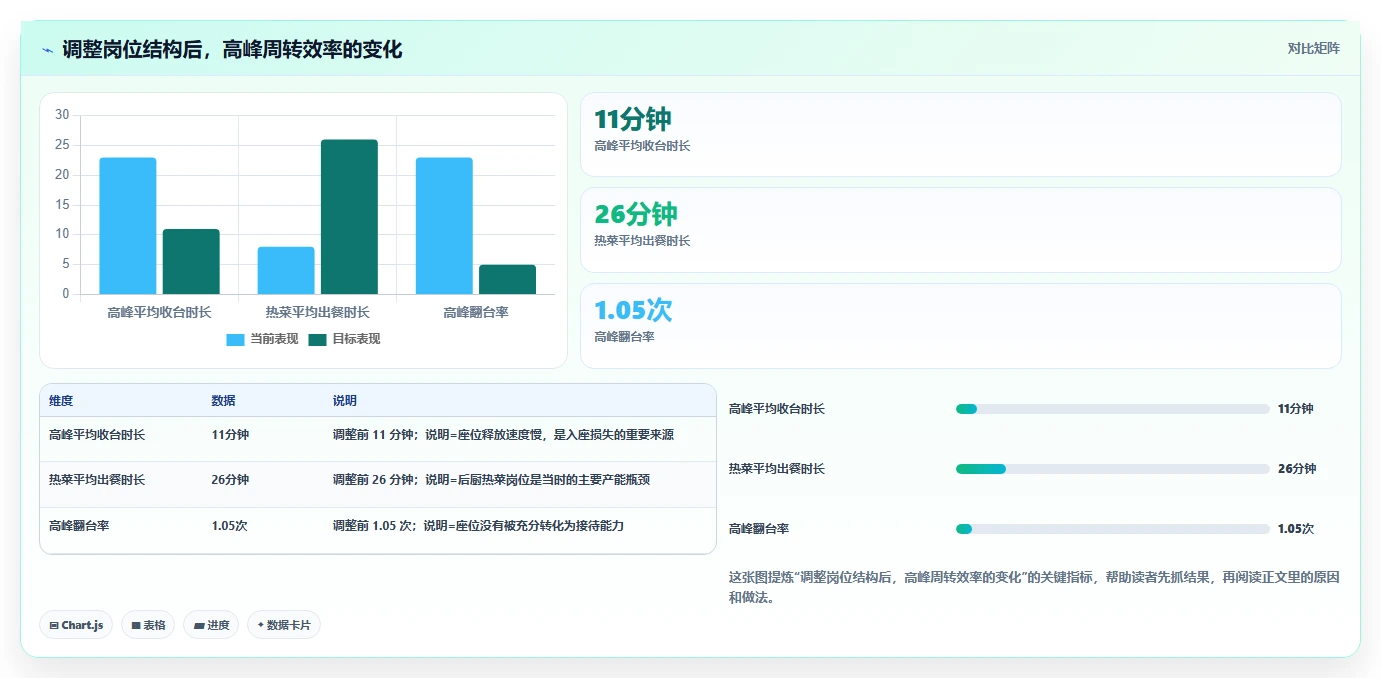Click the Chart.js tag chip

(77, 625)
